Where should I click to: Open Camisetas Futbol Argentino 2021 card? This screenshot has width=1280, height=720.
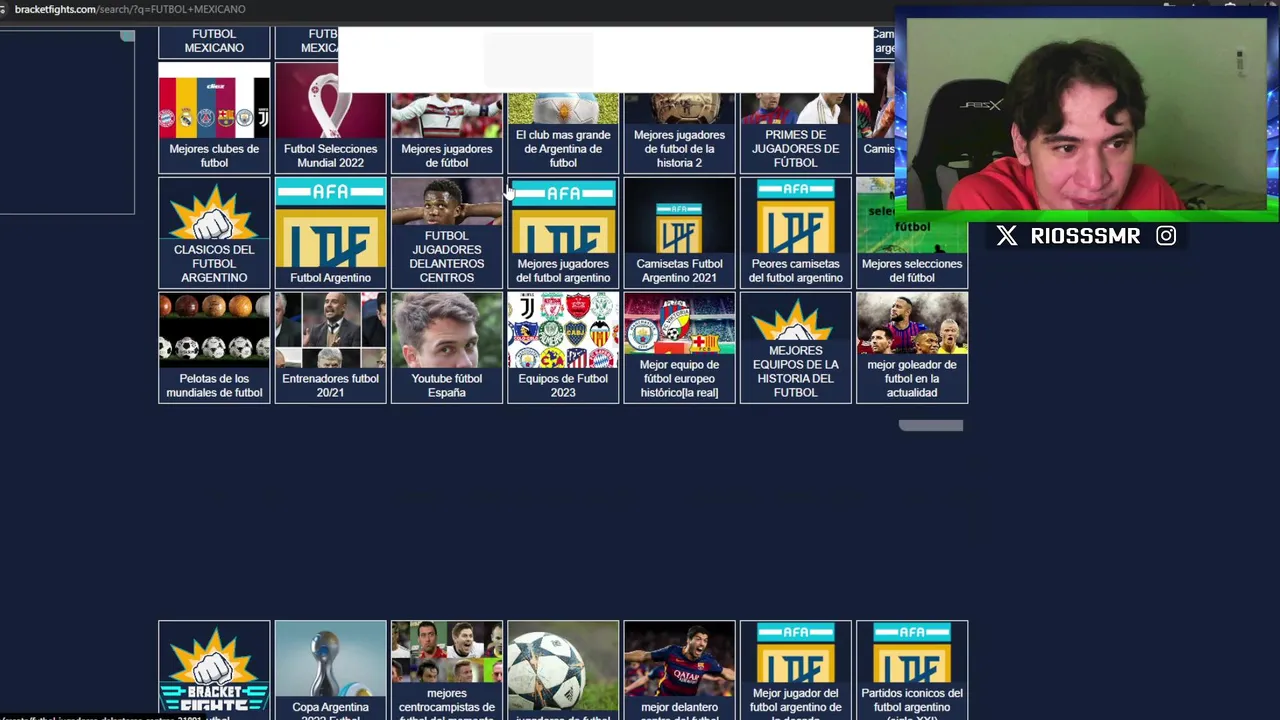679,233
